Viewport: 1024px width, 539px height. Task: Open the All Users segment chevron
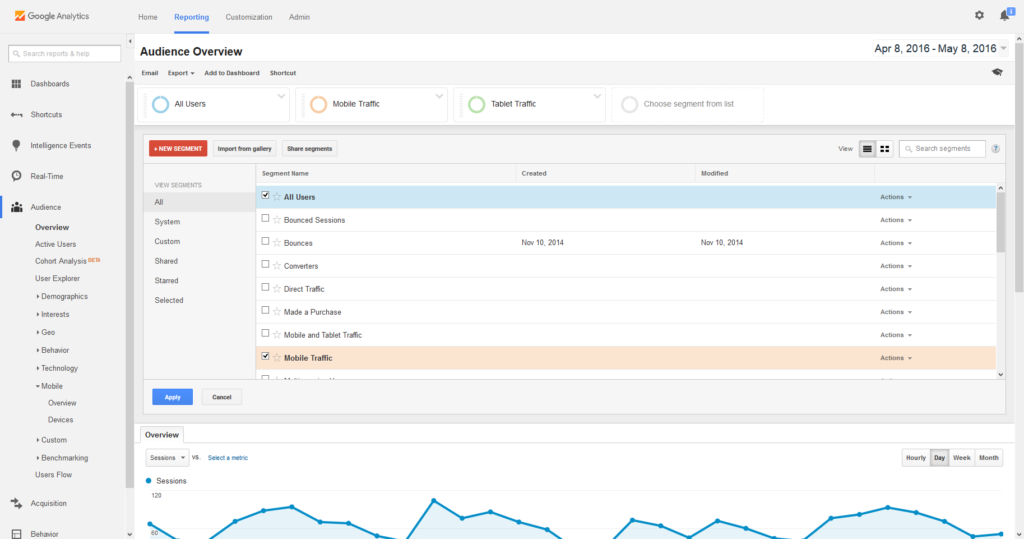(x=281, y=96)
